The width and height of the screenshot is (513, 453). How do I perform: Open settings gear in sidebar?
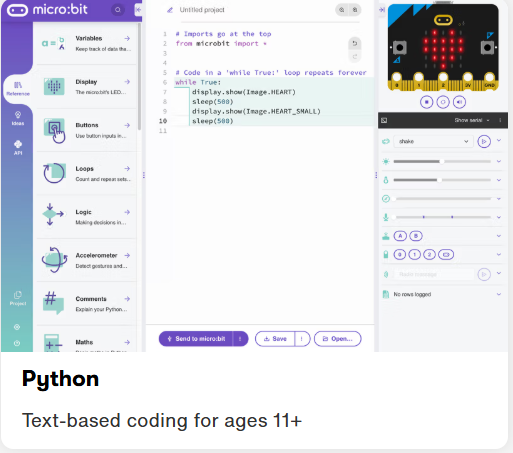(17, 327)
